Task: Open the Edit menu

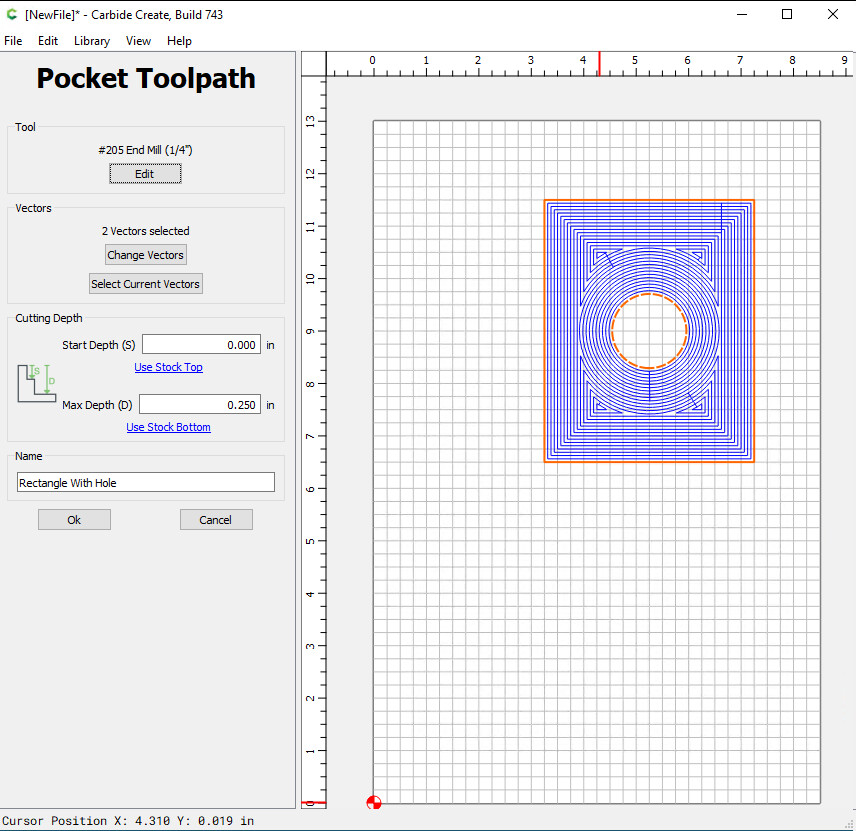Action: (x=48, y=41)
